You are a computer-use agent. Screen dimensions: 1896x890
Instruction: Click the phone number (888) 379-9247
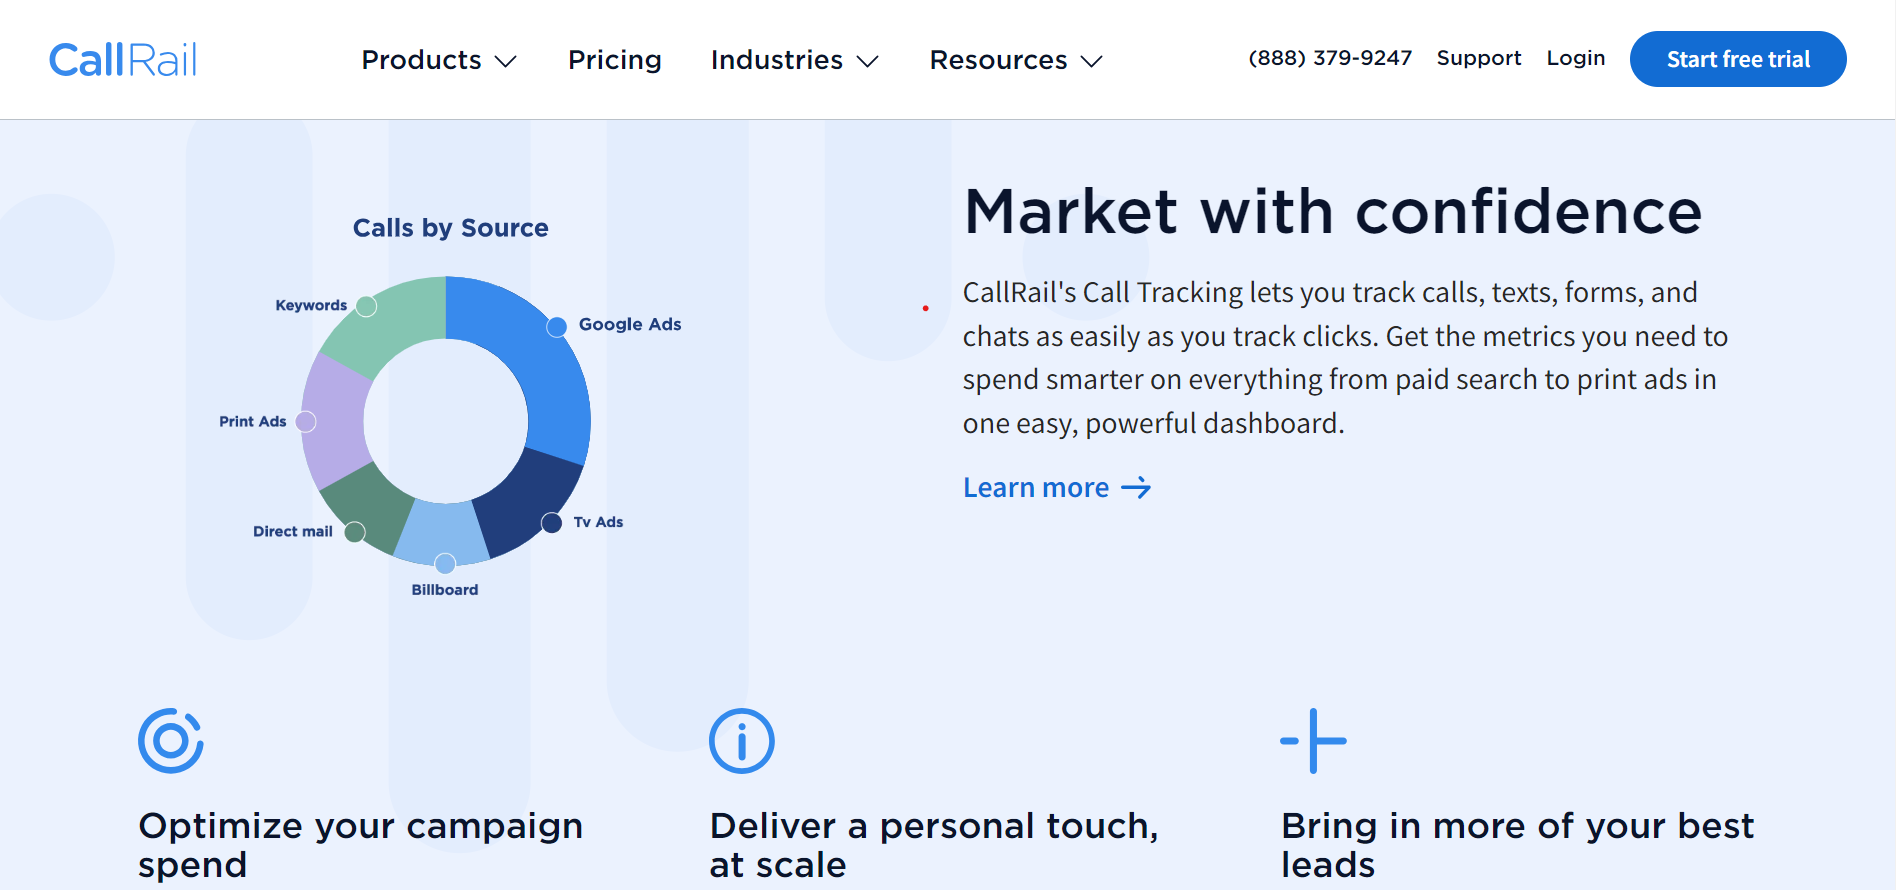coord(1330,58)
